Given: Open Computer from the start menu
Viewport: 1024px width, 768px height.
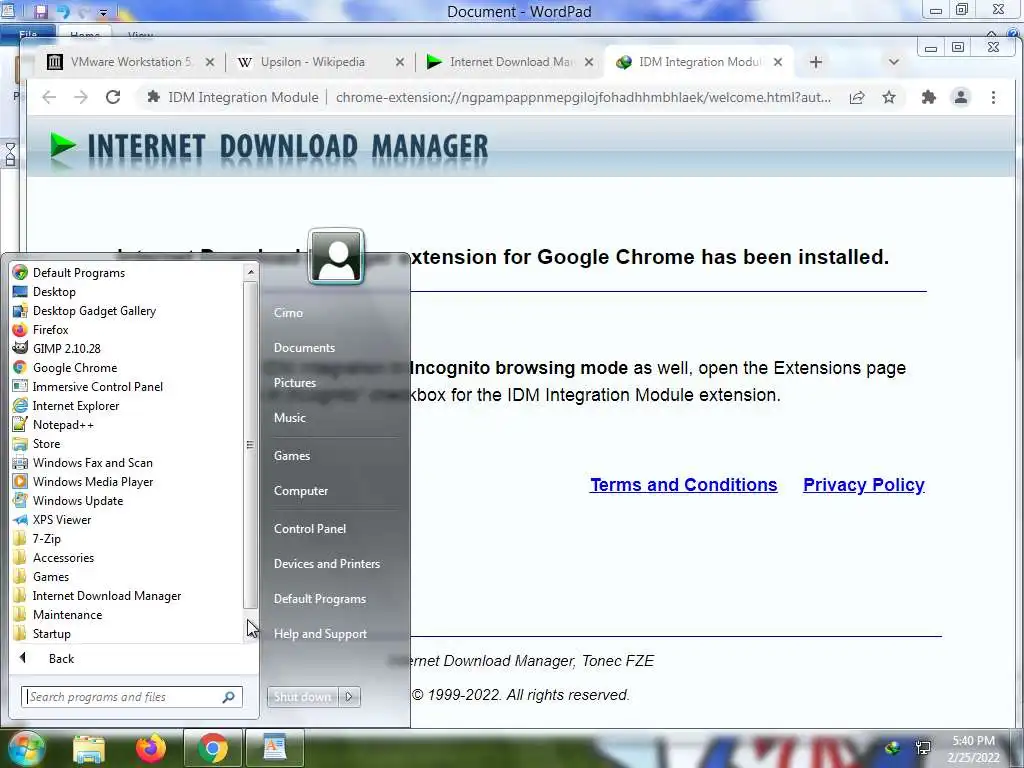Looking at the screenshot, I should pyautogui.click(x=300, y=491).
